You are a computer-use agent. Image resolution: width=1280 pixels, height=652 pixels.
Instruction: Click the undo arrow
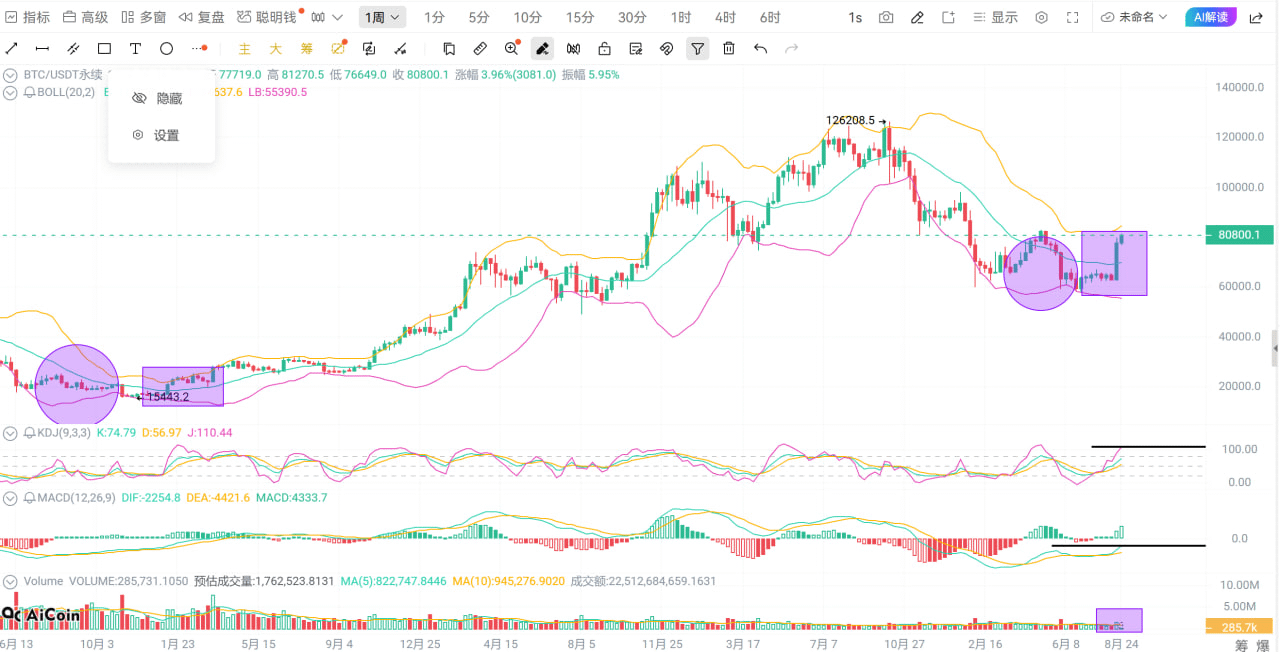(x=760, y=48)
